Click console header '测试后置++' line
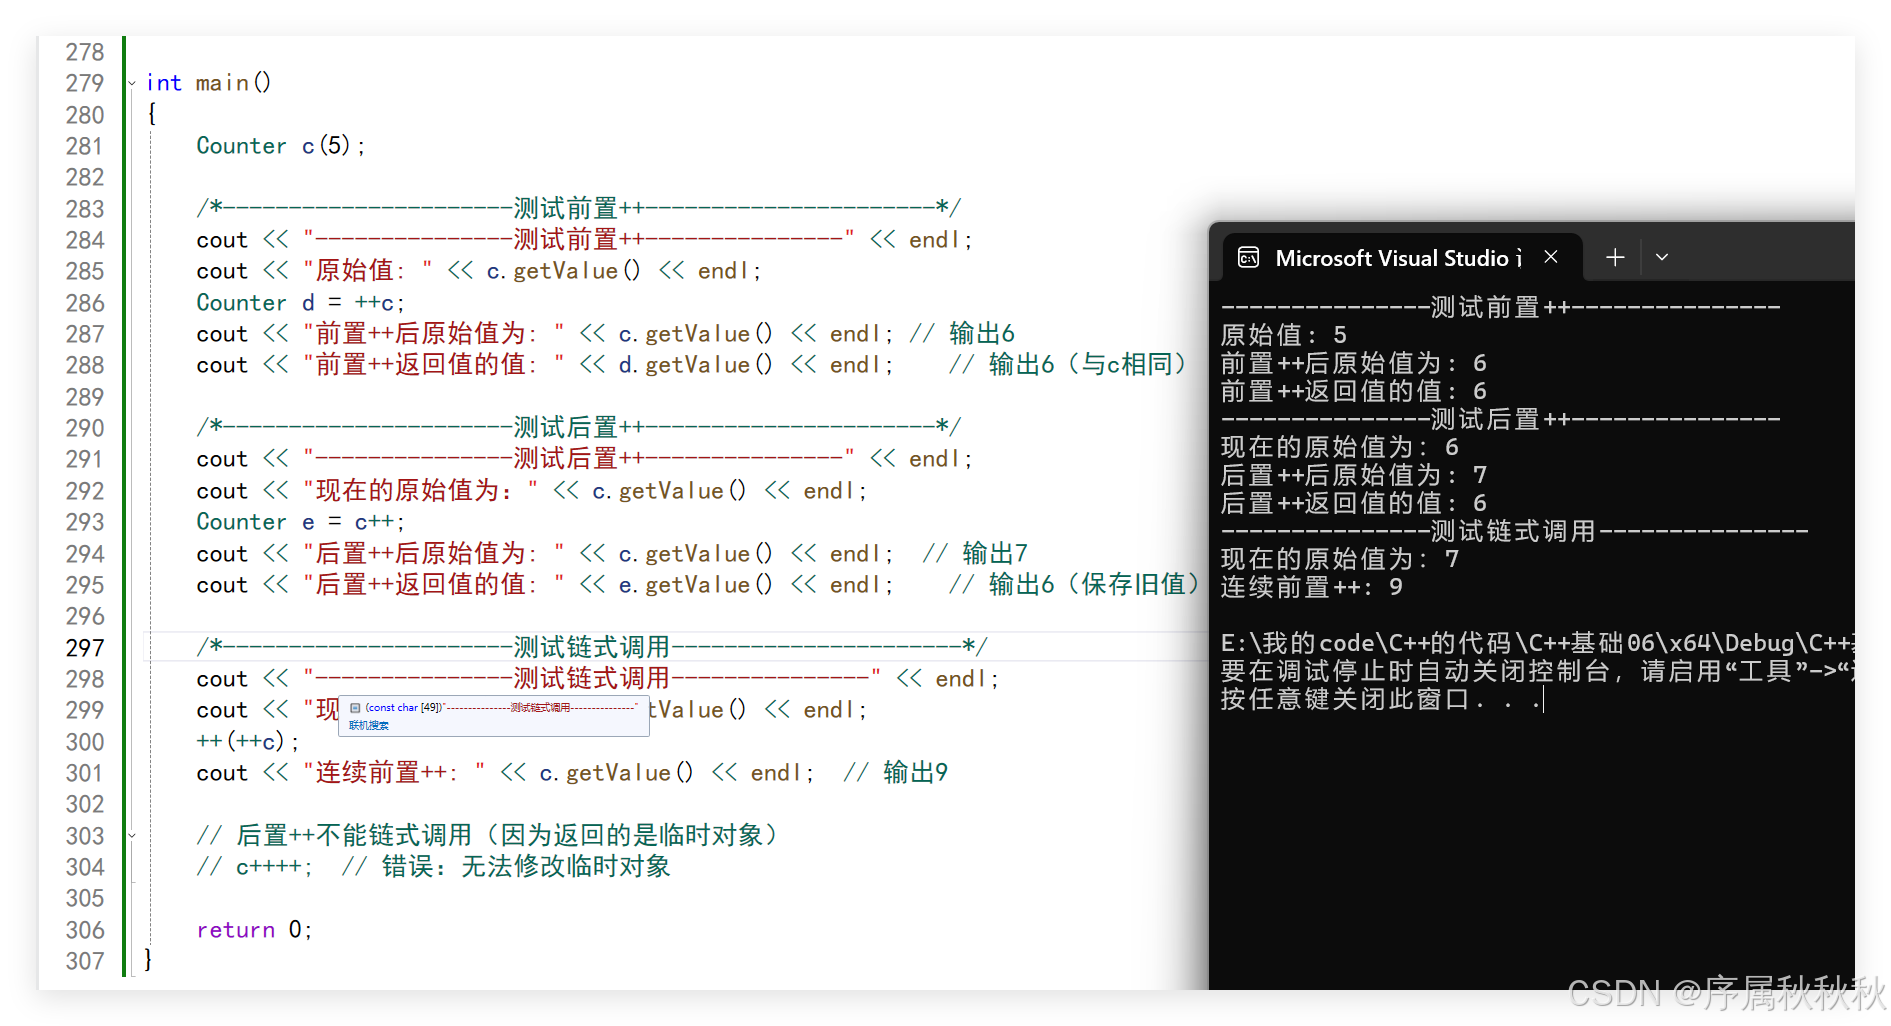 (1500, 419)
